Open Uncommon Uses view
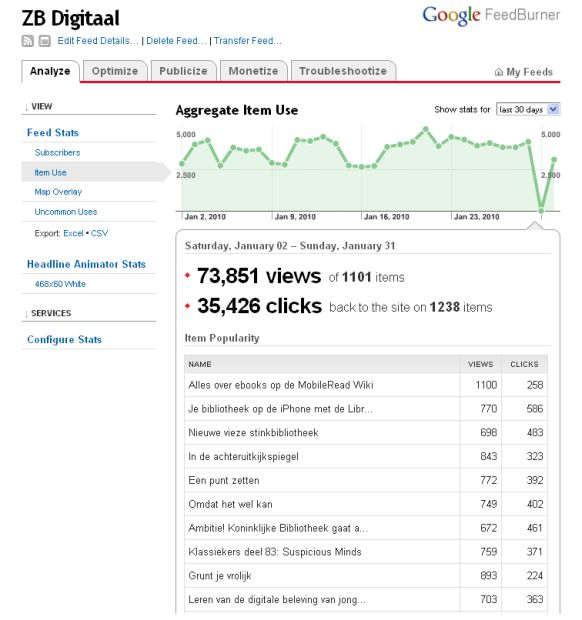The image size is (582, 620). click(x=66, y=212)
